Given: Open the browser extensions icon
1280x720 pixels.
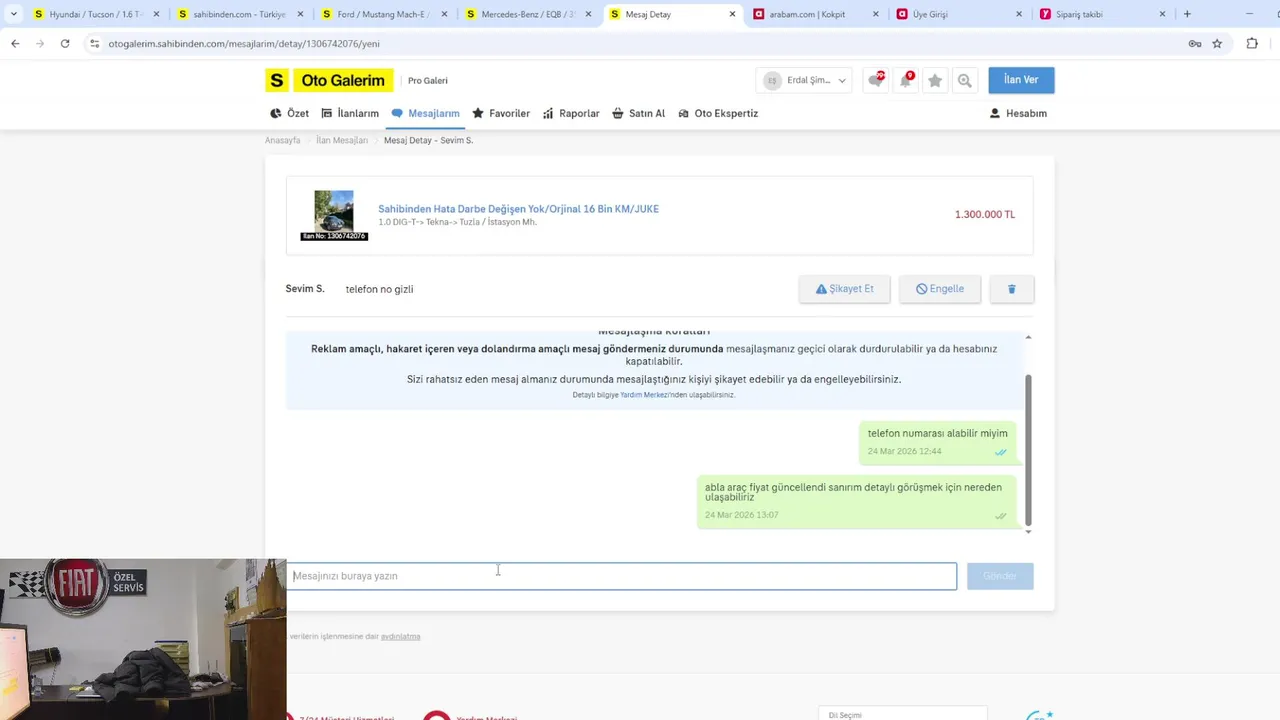Looking at the screenshot, I should (x=1252, y=44).
